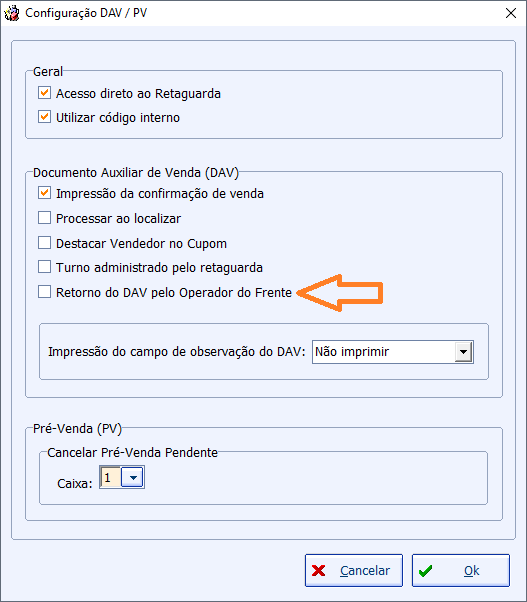The height and width of the screenshot is (602, 527).
Task: Expand the Caixa dropdown arrow
Action: (132, 478)
